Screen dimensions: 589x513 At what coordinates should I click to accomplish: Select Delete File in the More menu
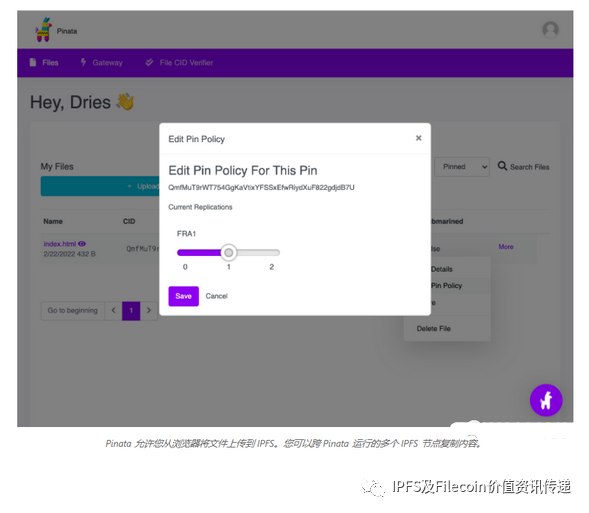pyautogui.click(x=433, y=329)
